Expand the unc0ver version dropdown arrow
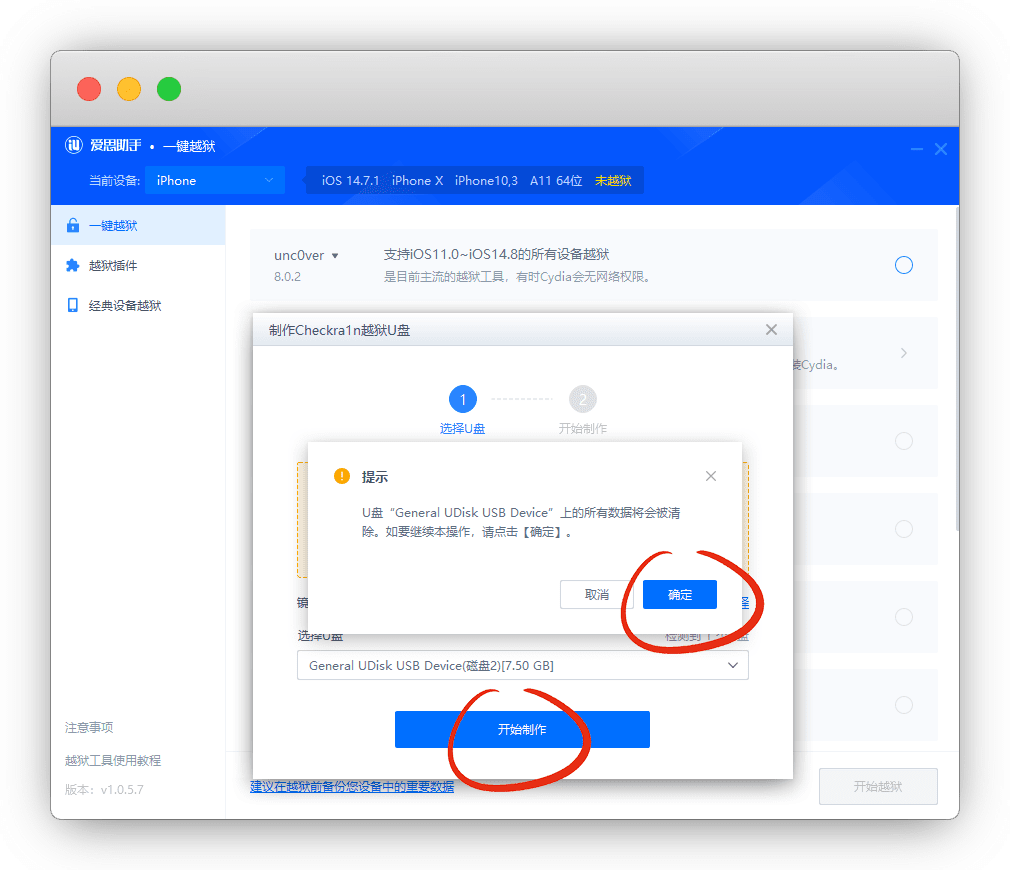 coord(335,256)
